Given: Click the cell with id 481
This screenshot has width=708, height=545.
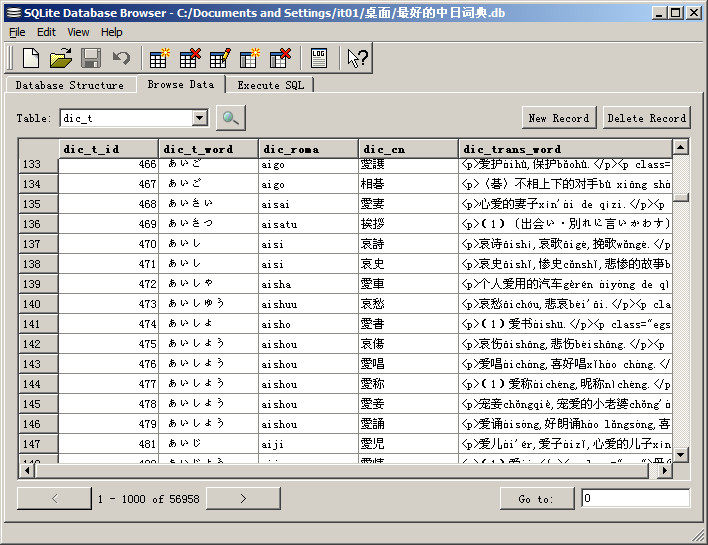Looking at the screenshot, I should [108, 444].
